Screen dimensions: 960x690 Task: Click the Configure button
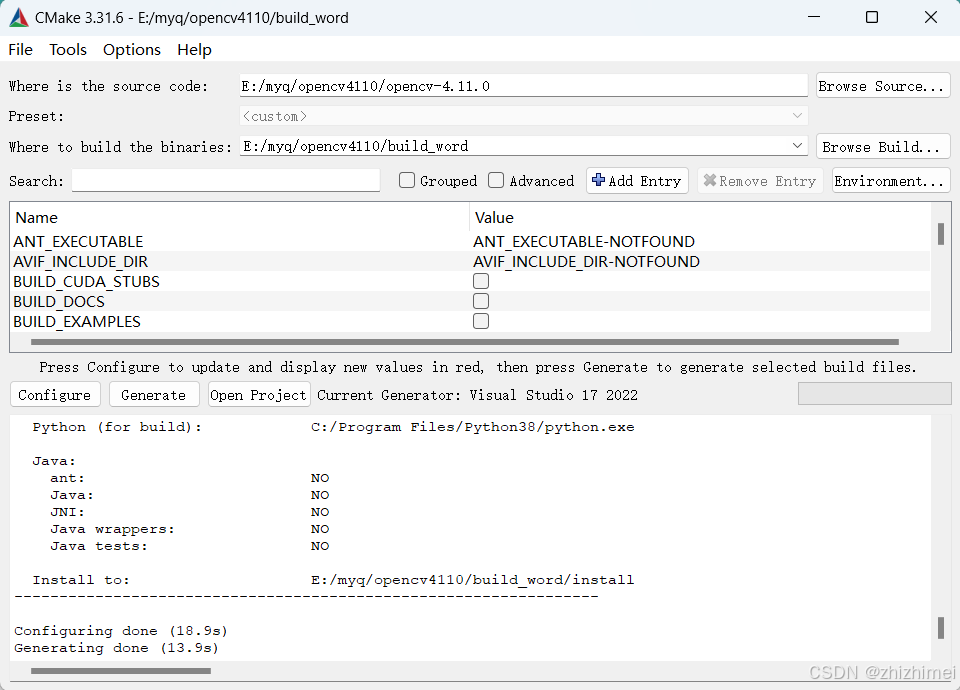coord(55,395)
